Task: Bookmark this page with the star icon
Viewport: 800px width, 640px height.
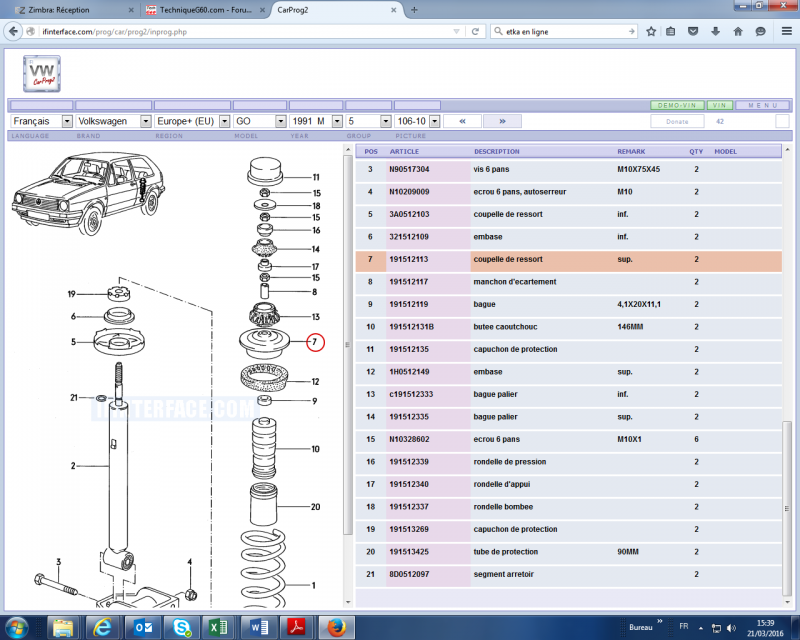Action: pyautogui.click(x=651, y=32)
